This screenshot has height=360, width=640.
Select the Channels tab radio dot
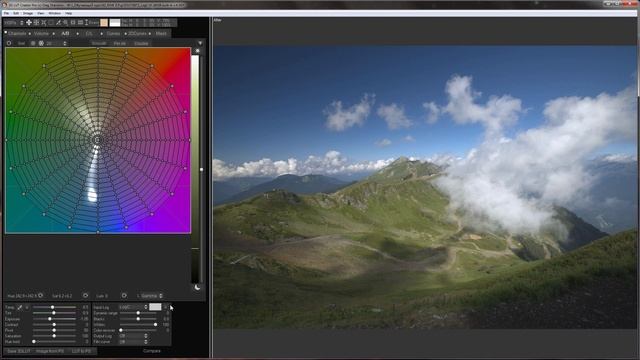(x=6, y=32)
